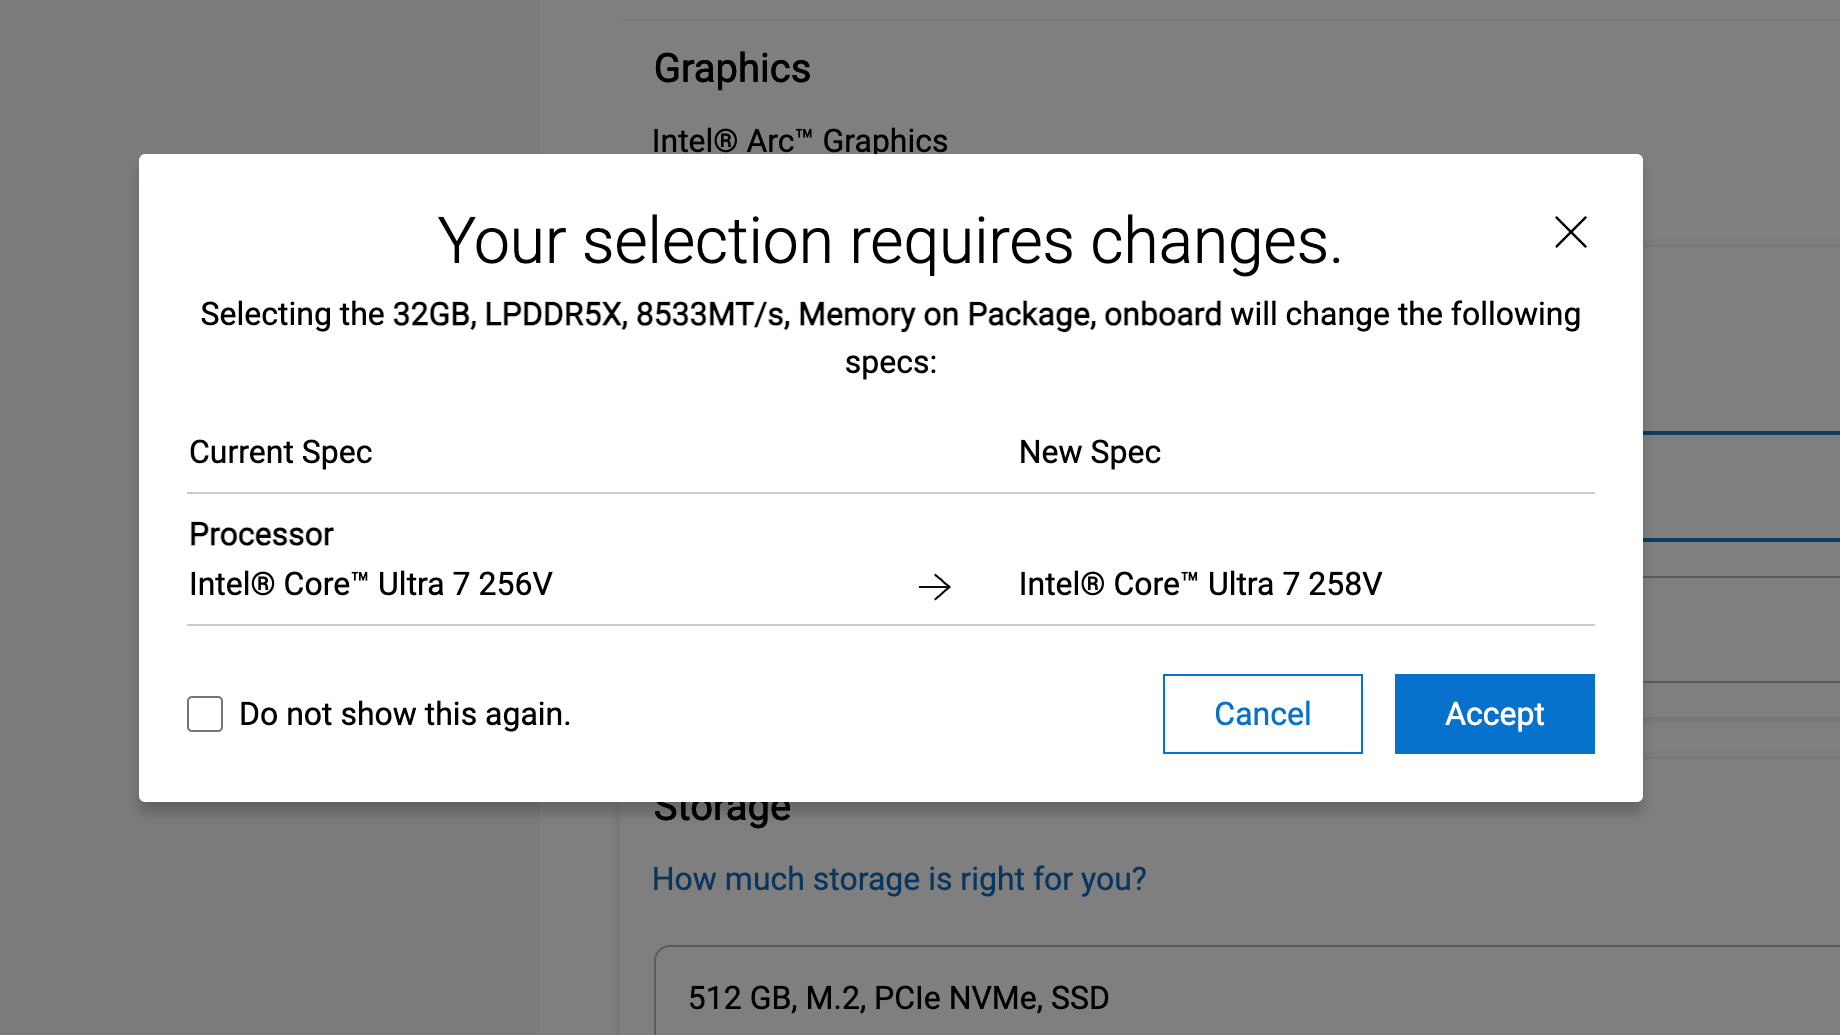Viewport: 1840px width, 1035px height.
Task: Click the 'Current Spec' column header
Action: [x=280, y=452]
